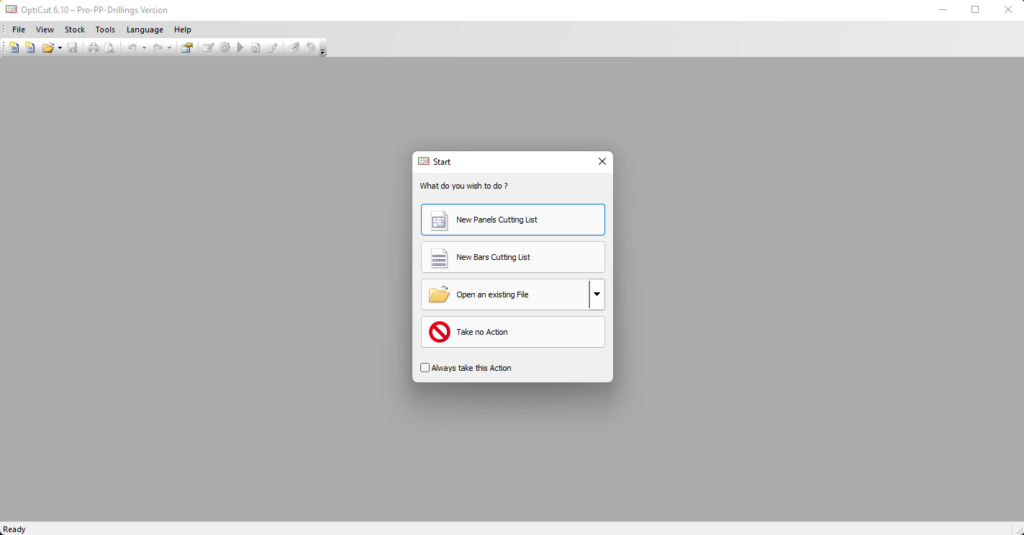Click the label tag toolbar icon
1024x535 pixels.
[294, 48]
